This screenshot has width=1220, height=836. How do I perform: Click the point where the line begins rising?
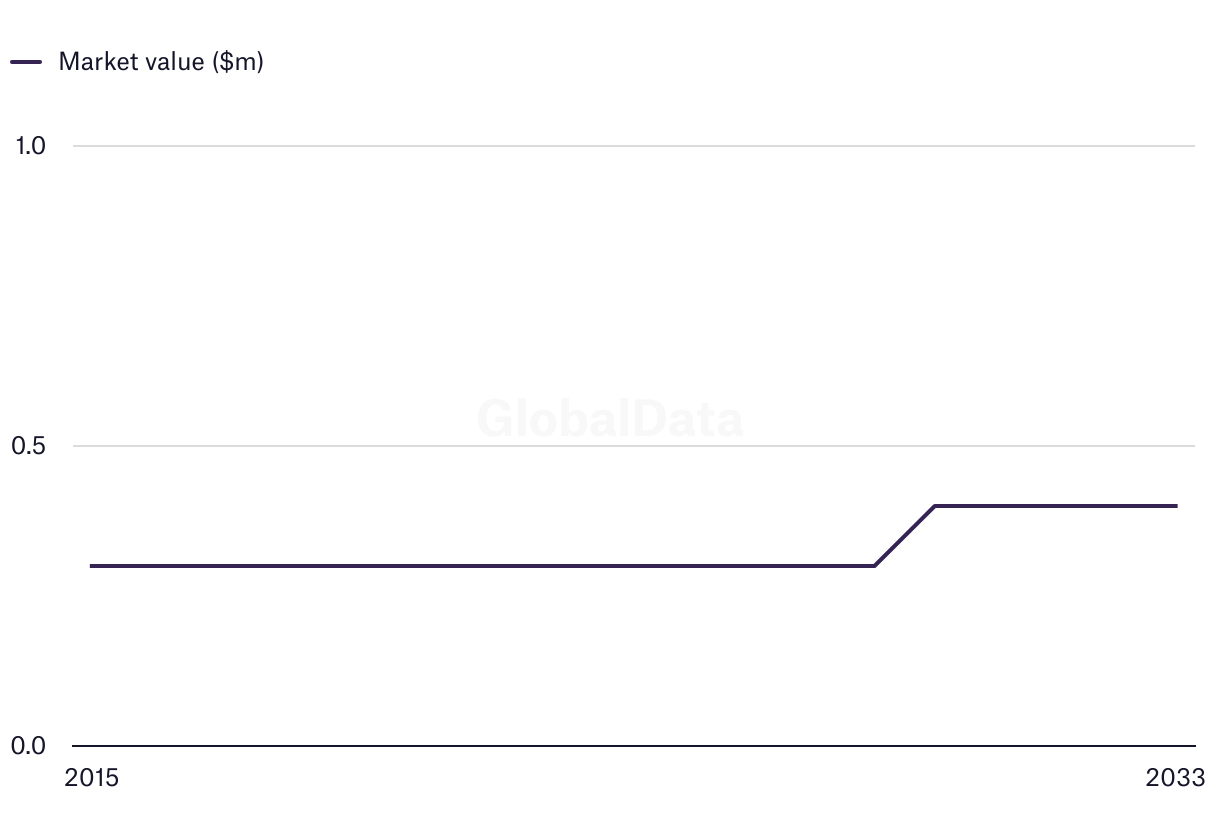(875, 566)
